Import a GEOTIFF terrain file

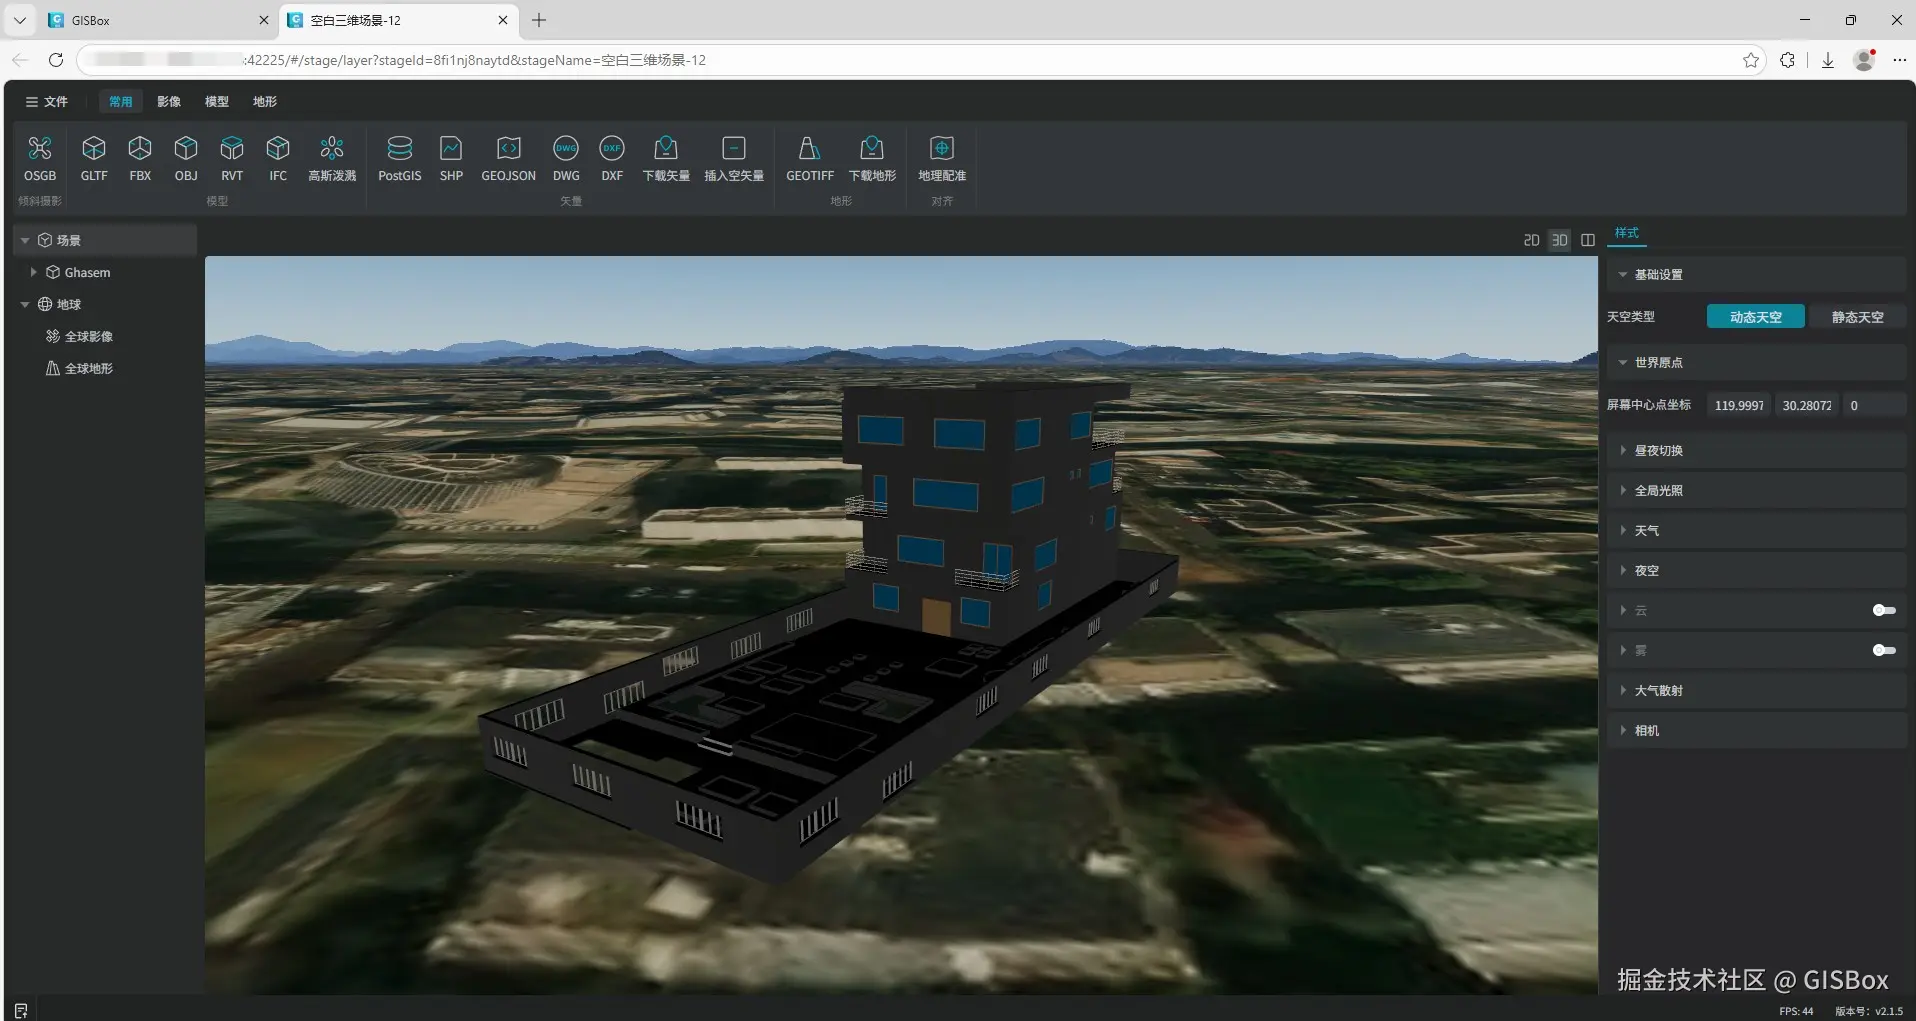(x=810, y=159)
